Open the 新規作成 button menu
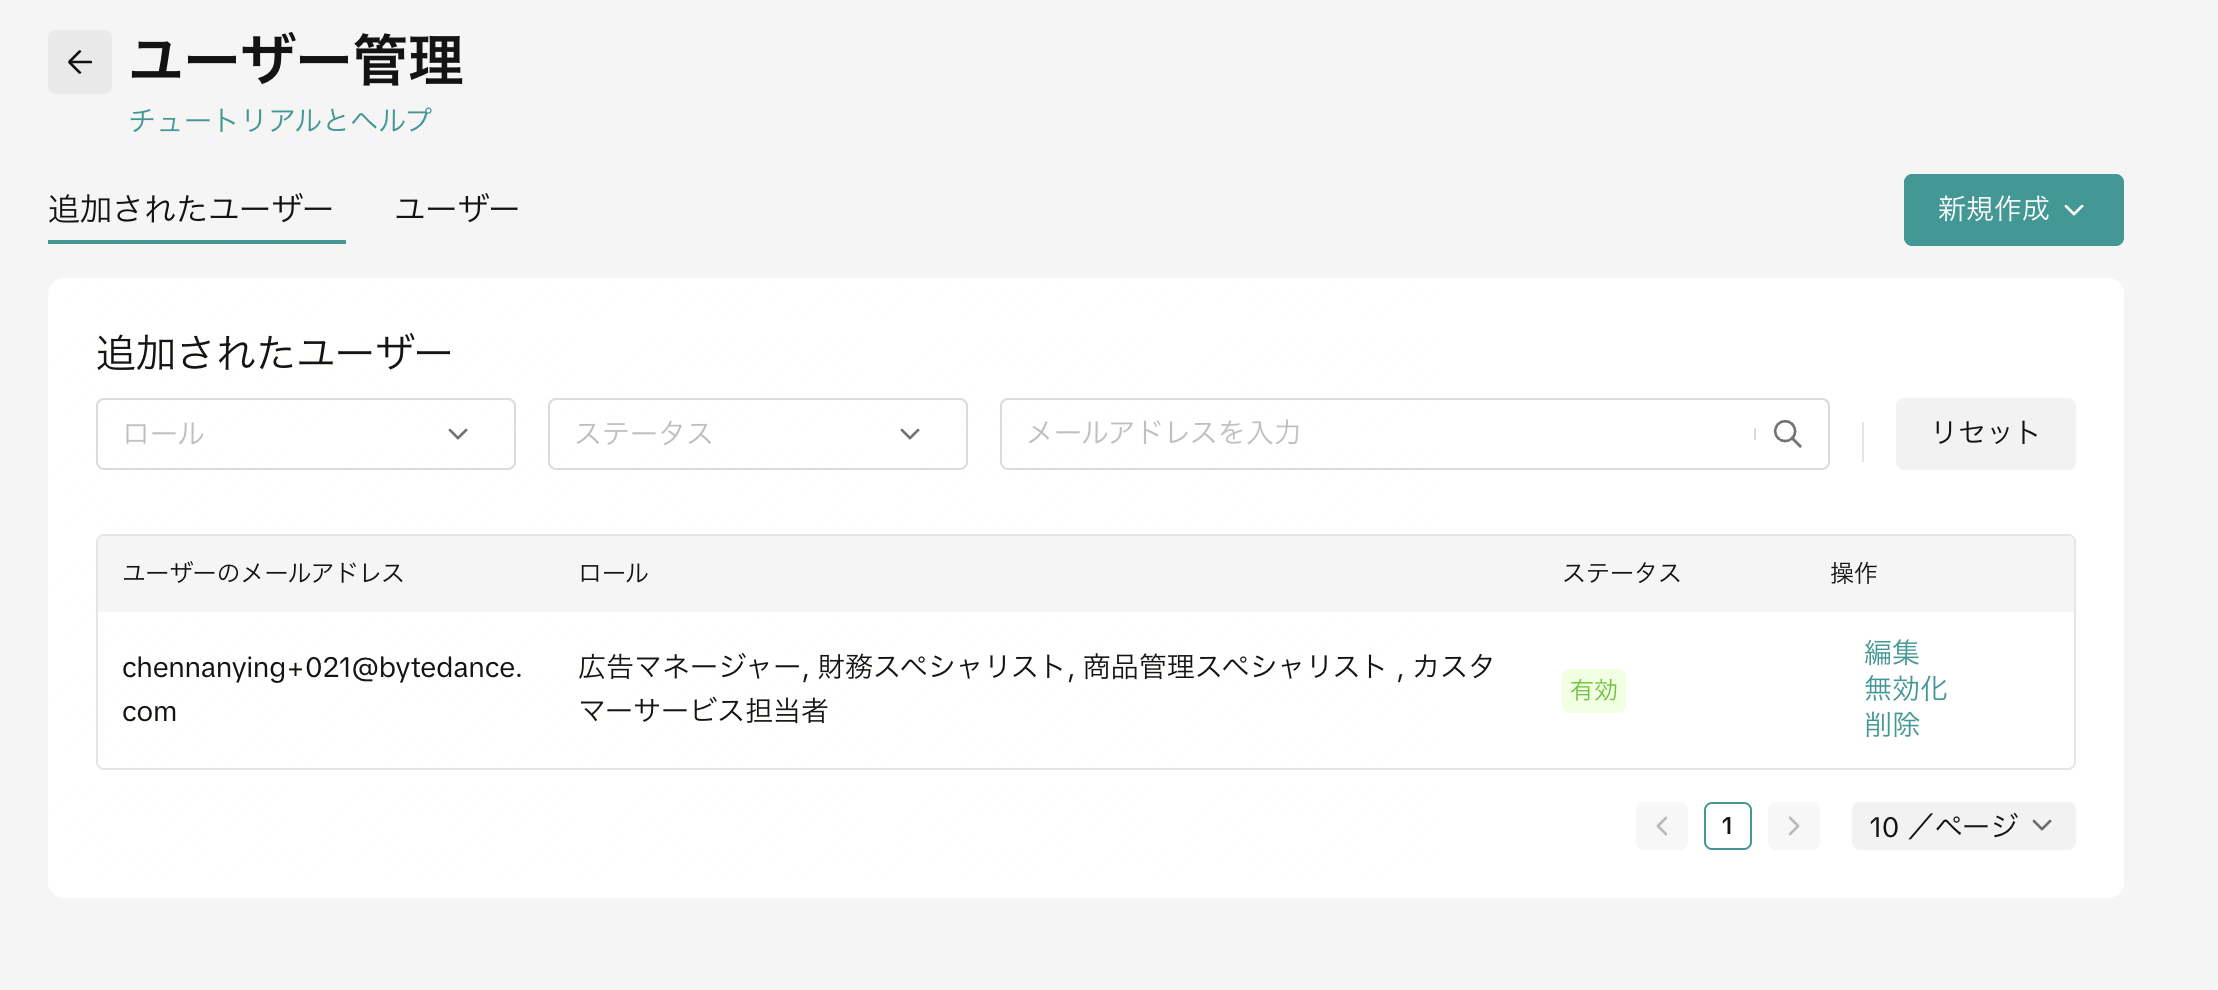The width and height of the screenshot is (2218, 990). pyautogui.click(x=2013, y=210)
